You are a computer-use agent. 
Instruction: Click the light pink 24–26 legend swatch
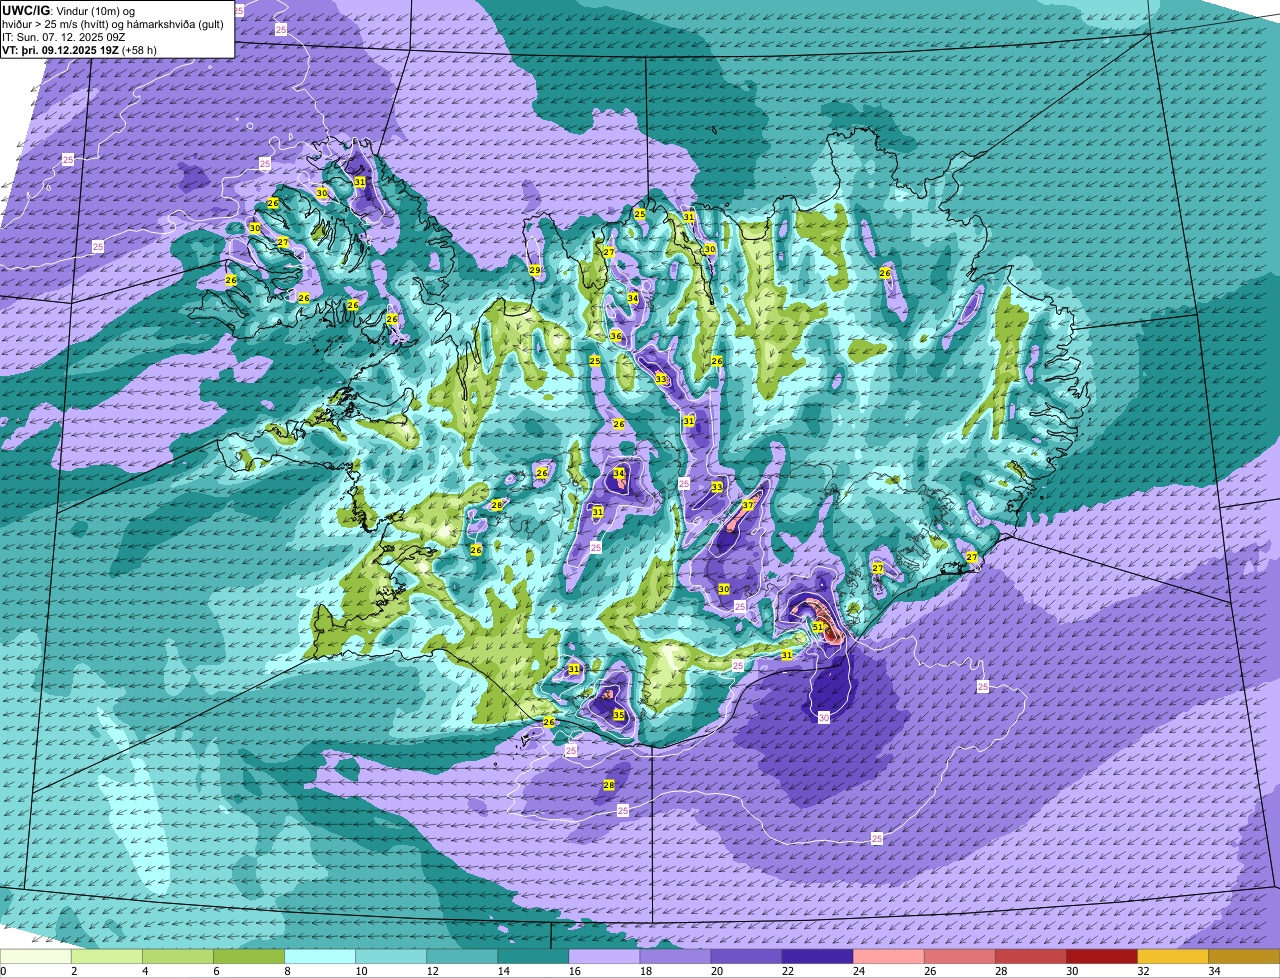(x=888, y=957)
